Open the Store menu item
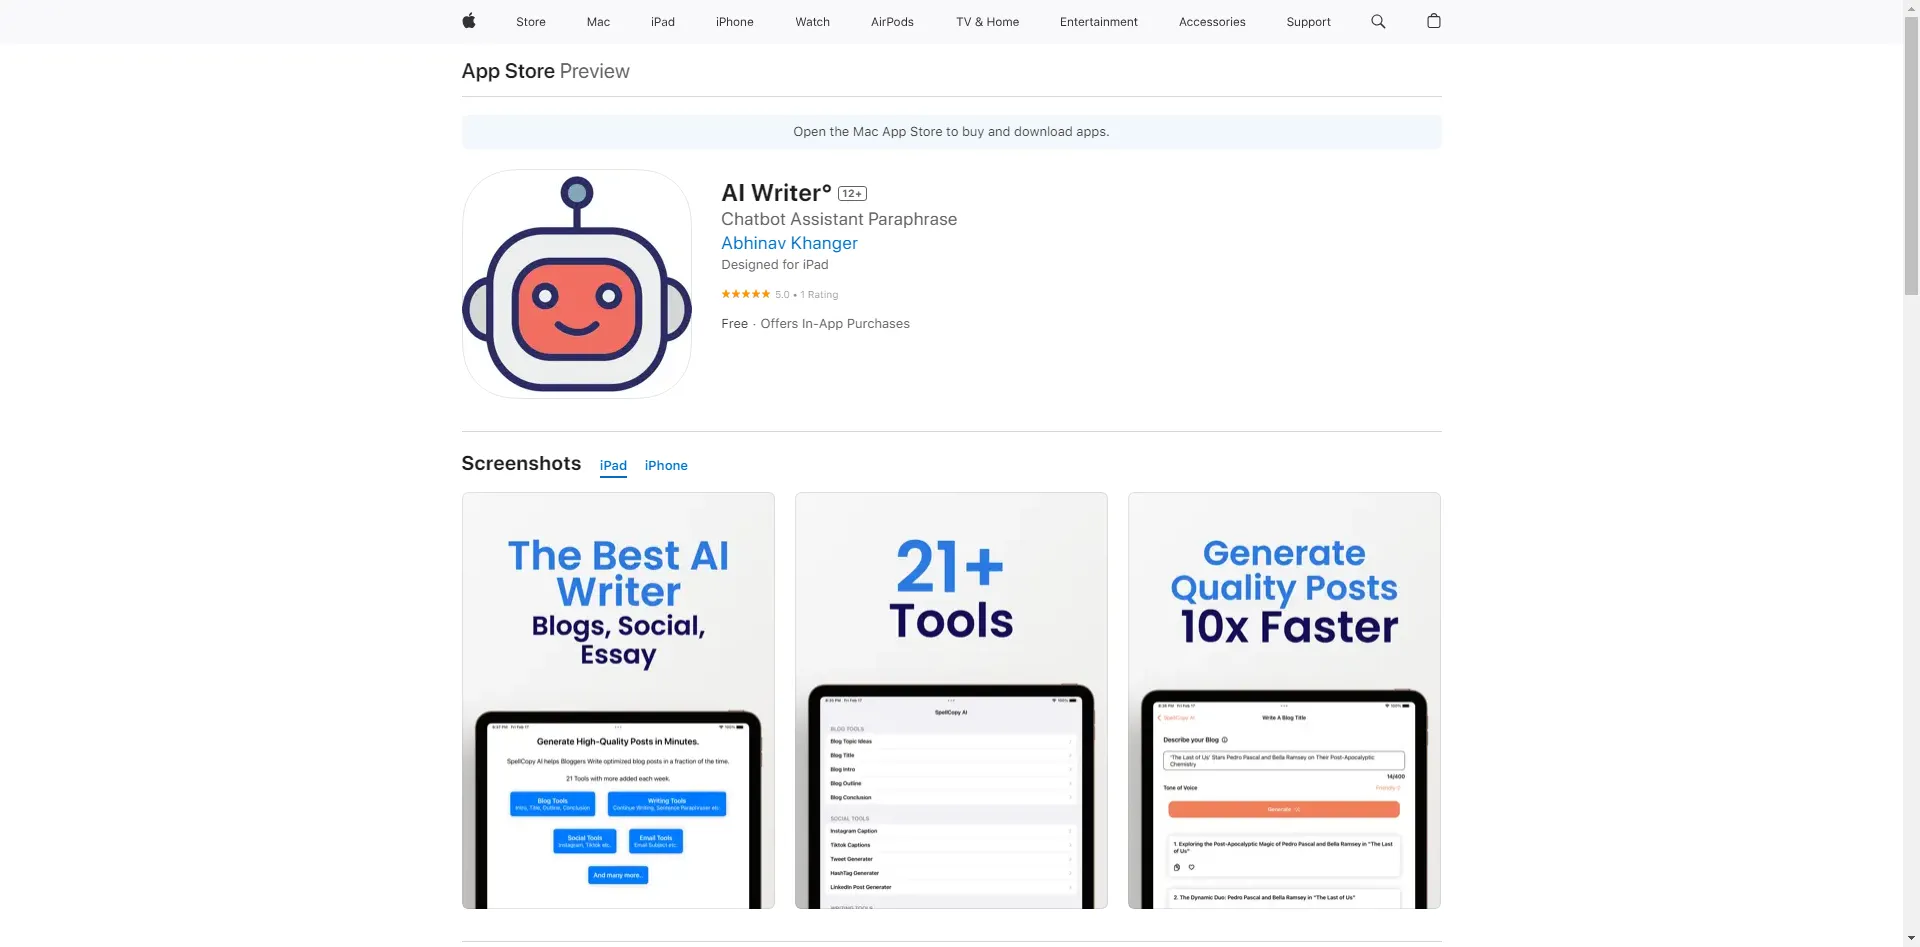Screen dimensions: 1920x947 pos(530,22)
